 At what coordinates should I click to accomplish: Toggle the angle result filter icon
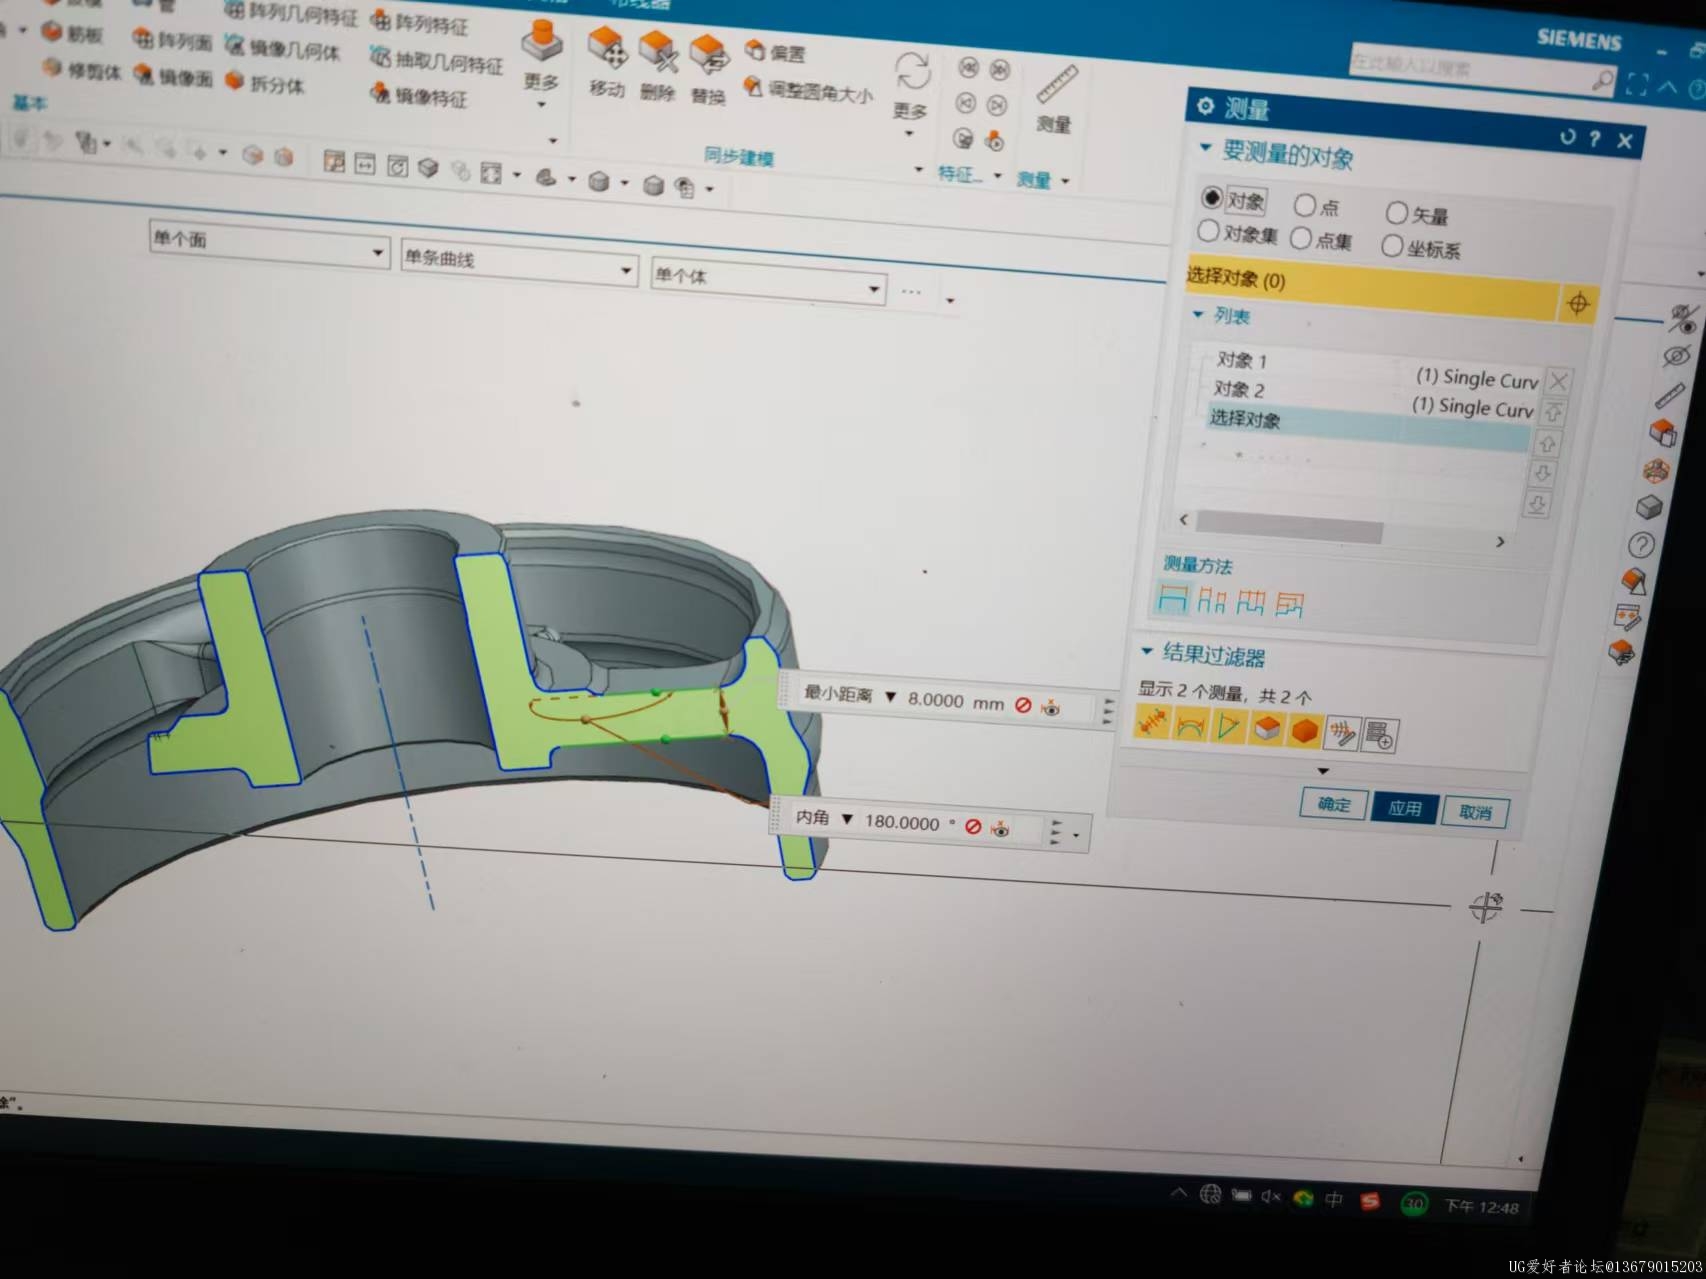coord(1227,726)
